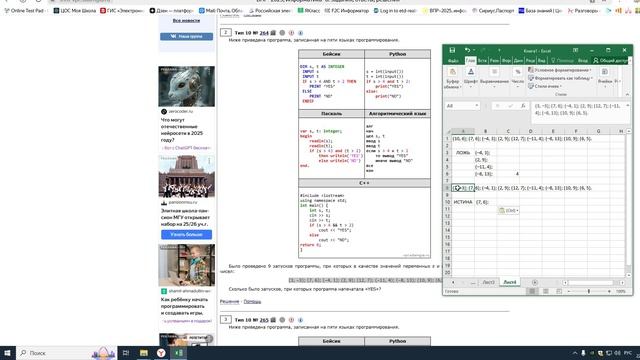The width and height of the screenshot is (640, 360).
Task: Click the Select All corner of the sheet
Action: (448, 131)
